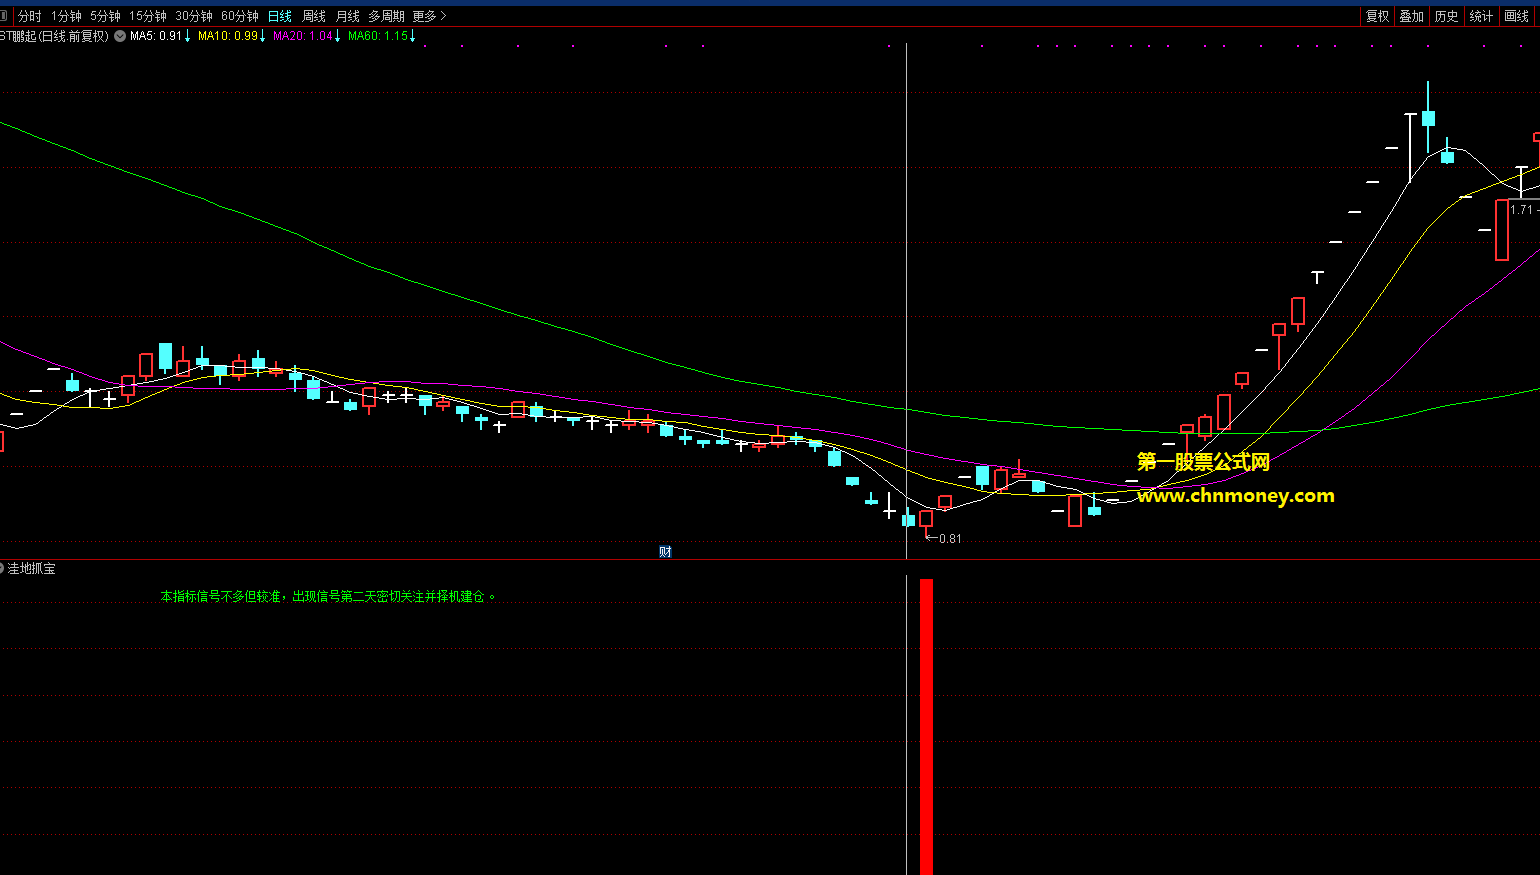Viewport: 1540px width, 875px height.
Task: Select the 5分钟 period tab
Action: 105,16
